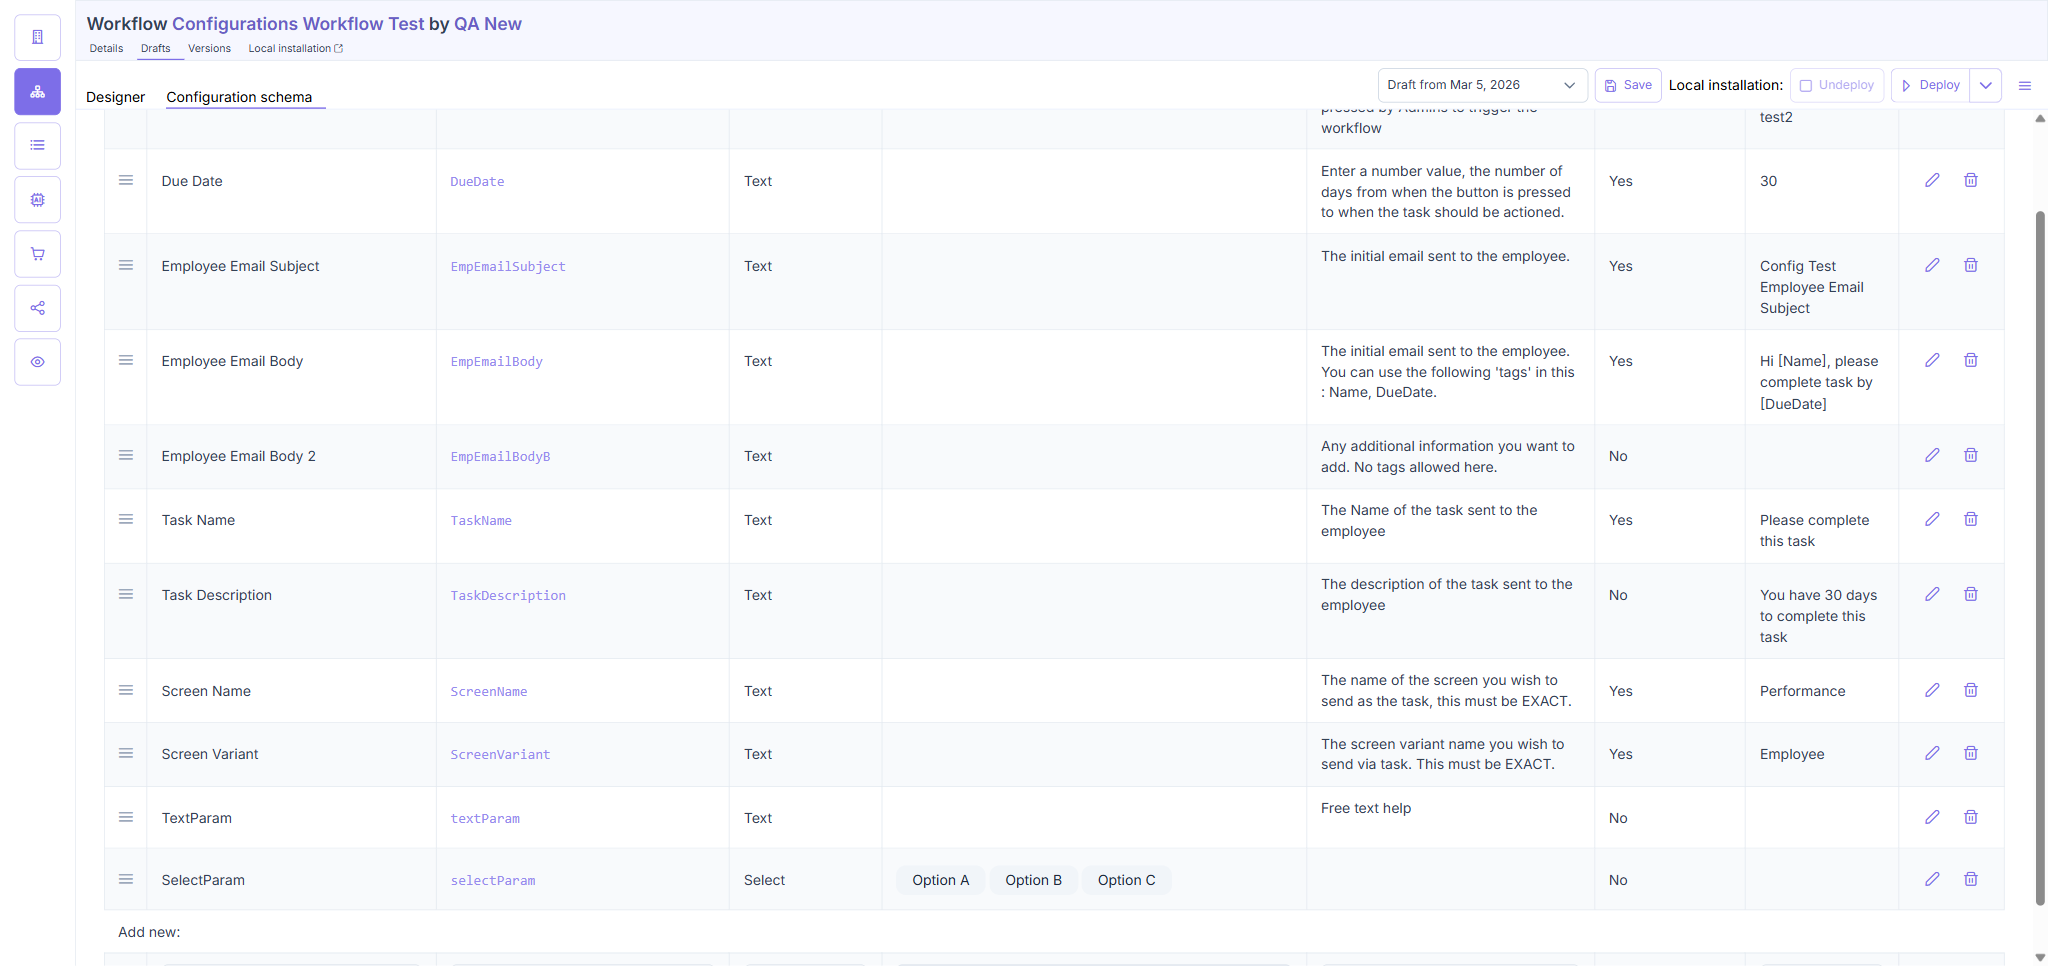Edit the Task Description row
The height and width of the screenshot is (966, 2048).
click(1932, 594)
